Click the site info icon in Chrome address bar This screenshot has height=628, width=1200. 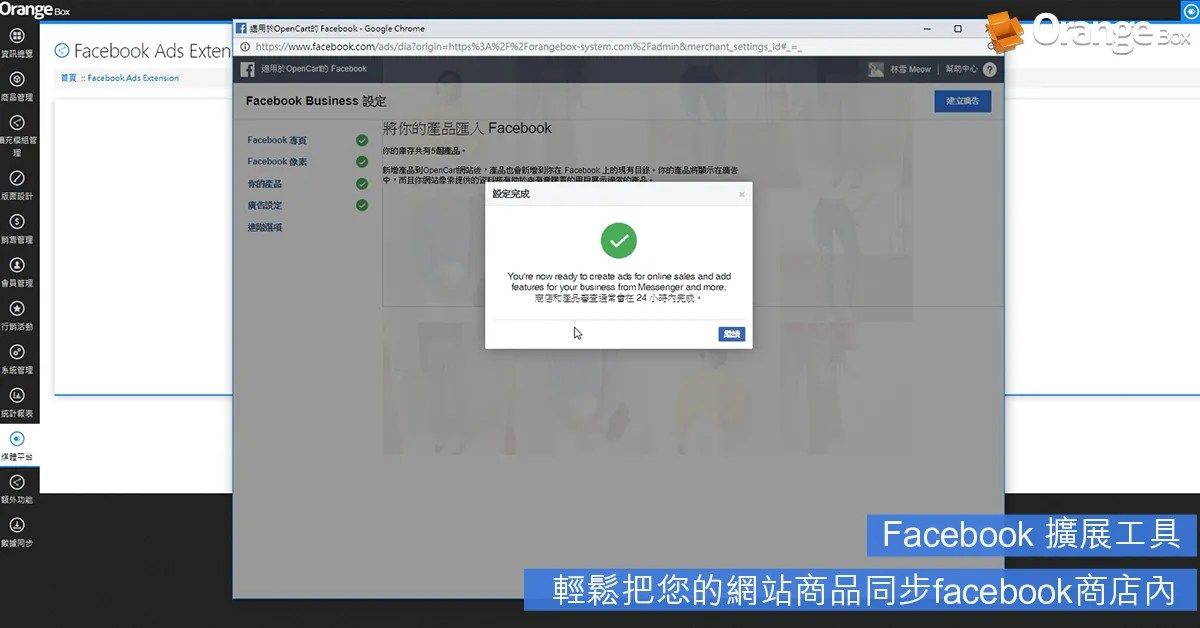(245, 46)
